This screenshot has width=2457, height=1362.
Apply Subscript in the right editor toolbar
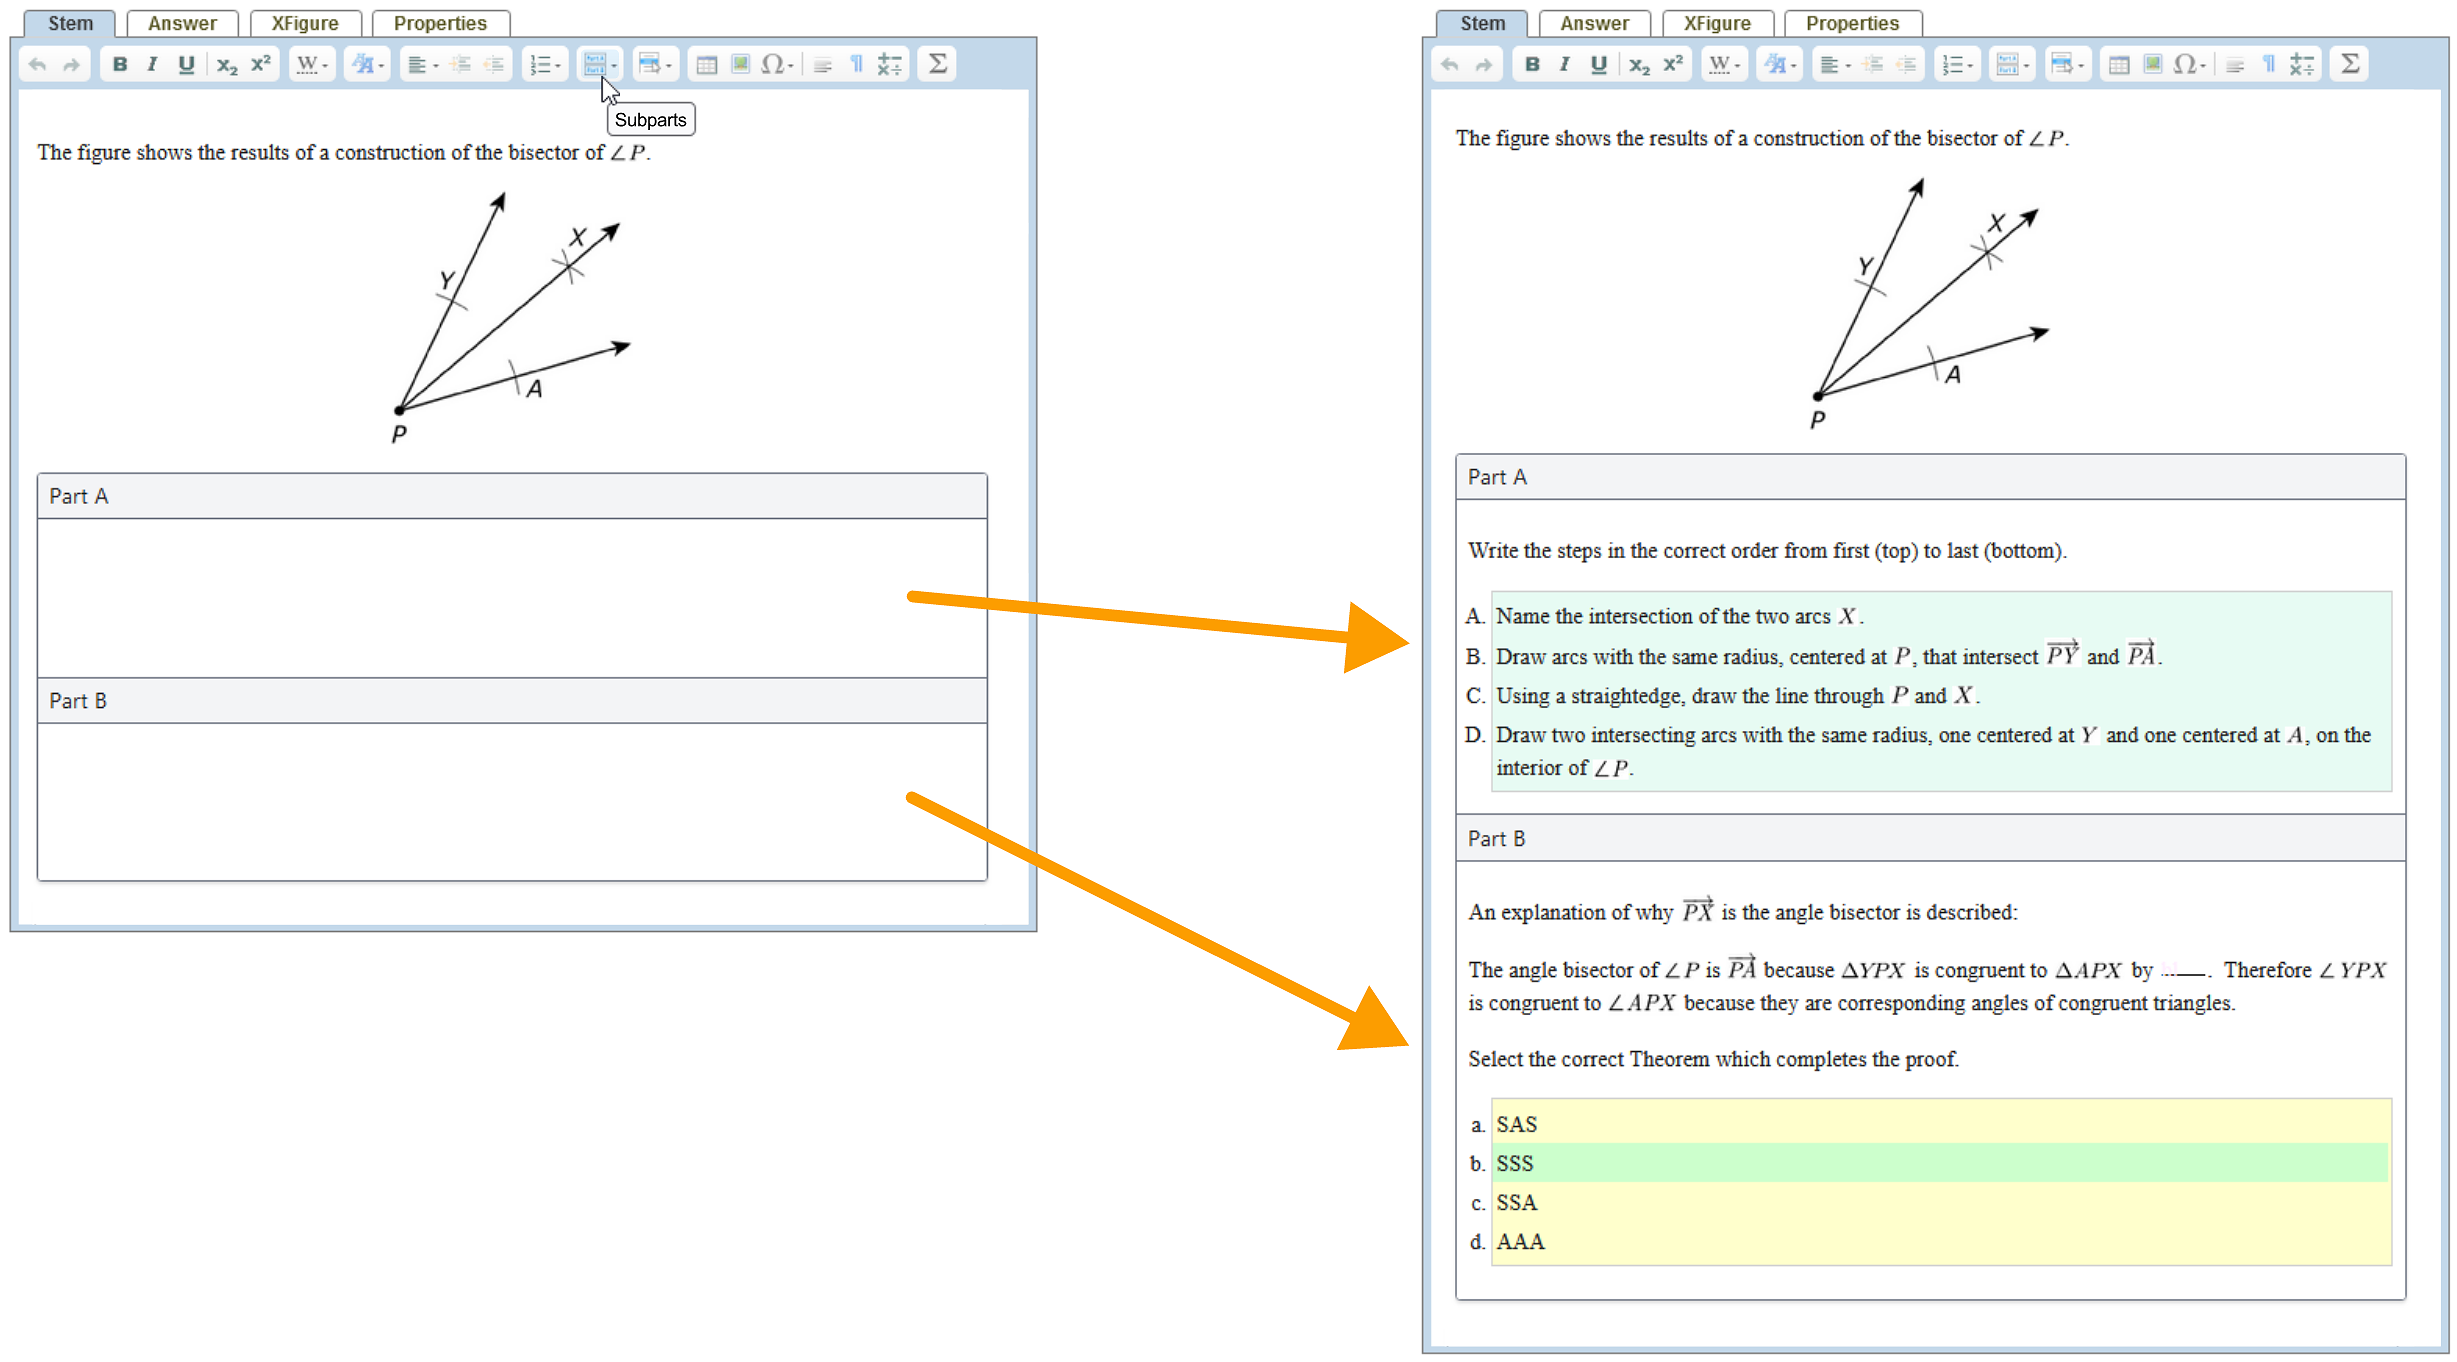coord(1639,65)
